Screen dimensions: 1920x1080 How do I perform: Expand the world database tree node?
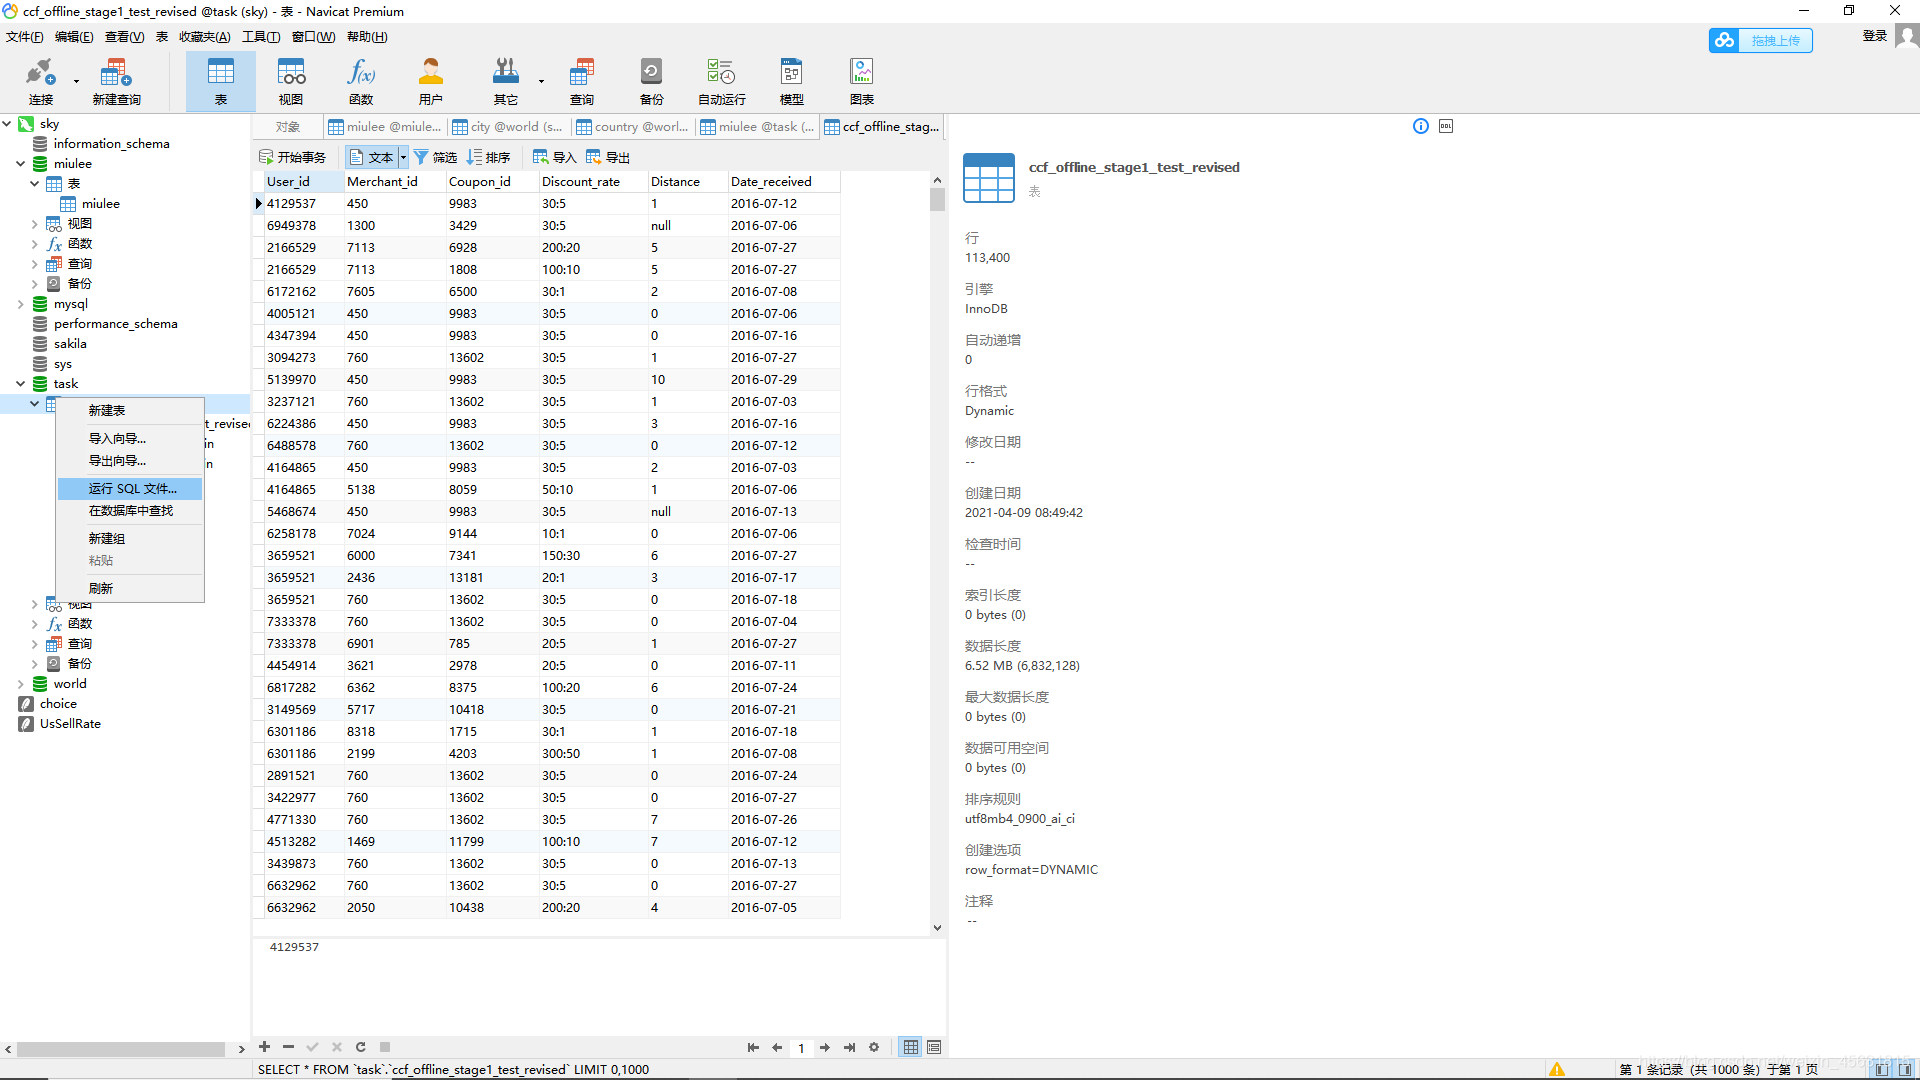(20, 684)
